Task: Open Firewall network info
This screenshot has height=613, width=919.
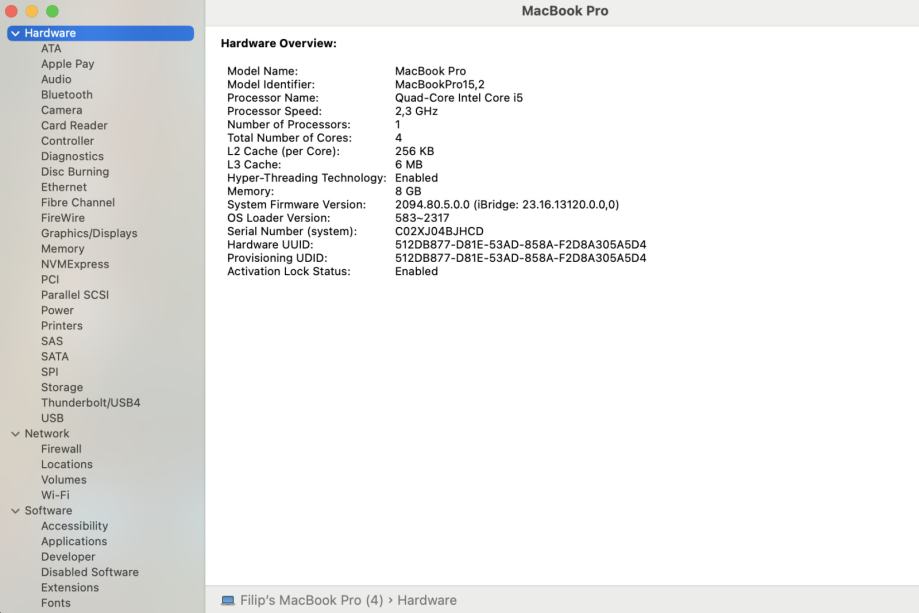Action: click(x=61, y=449)
